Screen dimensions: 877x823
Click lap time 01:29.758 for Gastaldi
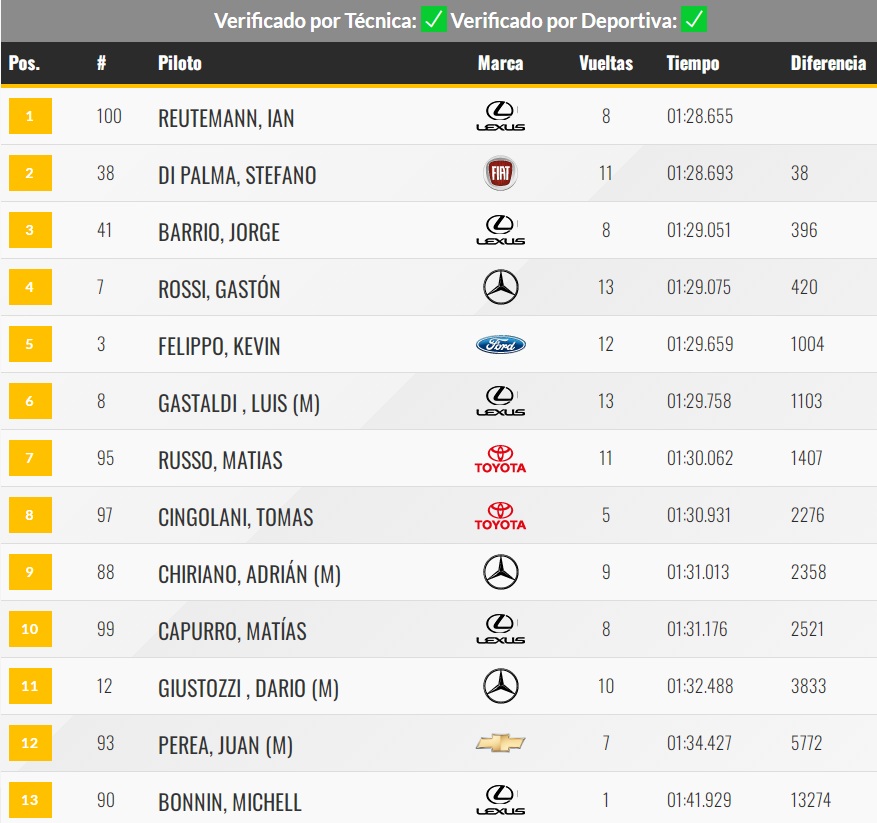point(699,401)
